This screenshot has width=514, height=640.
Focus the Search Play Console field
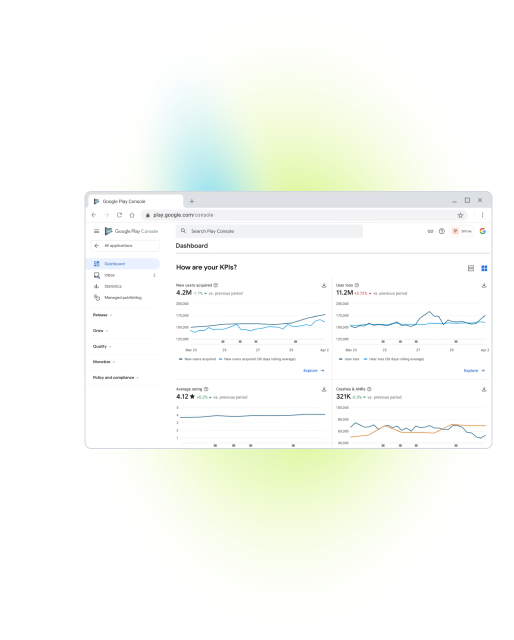(269, 231)
